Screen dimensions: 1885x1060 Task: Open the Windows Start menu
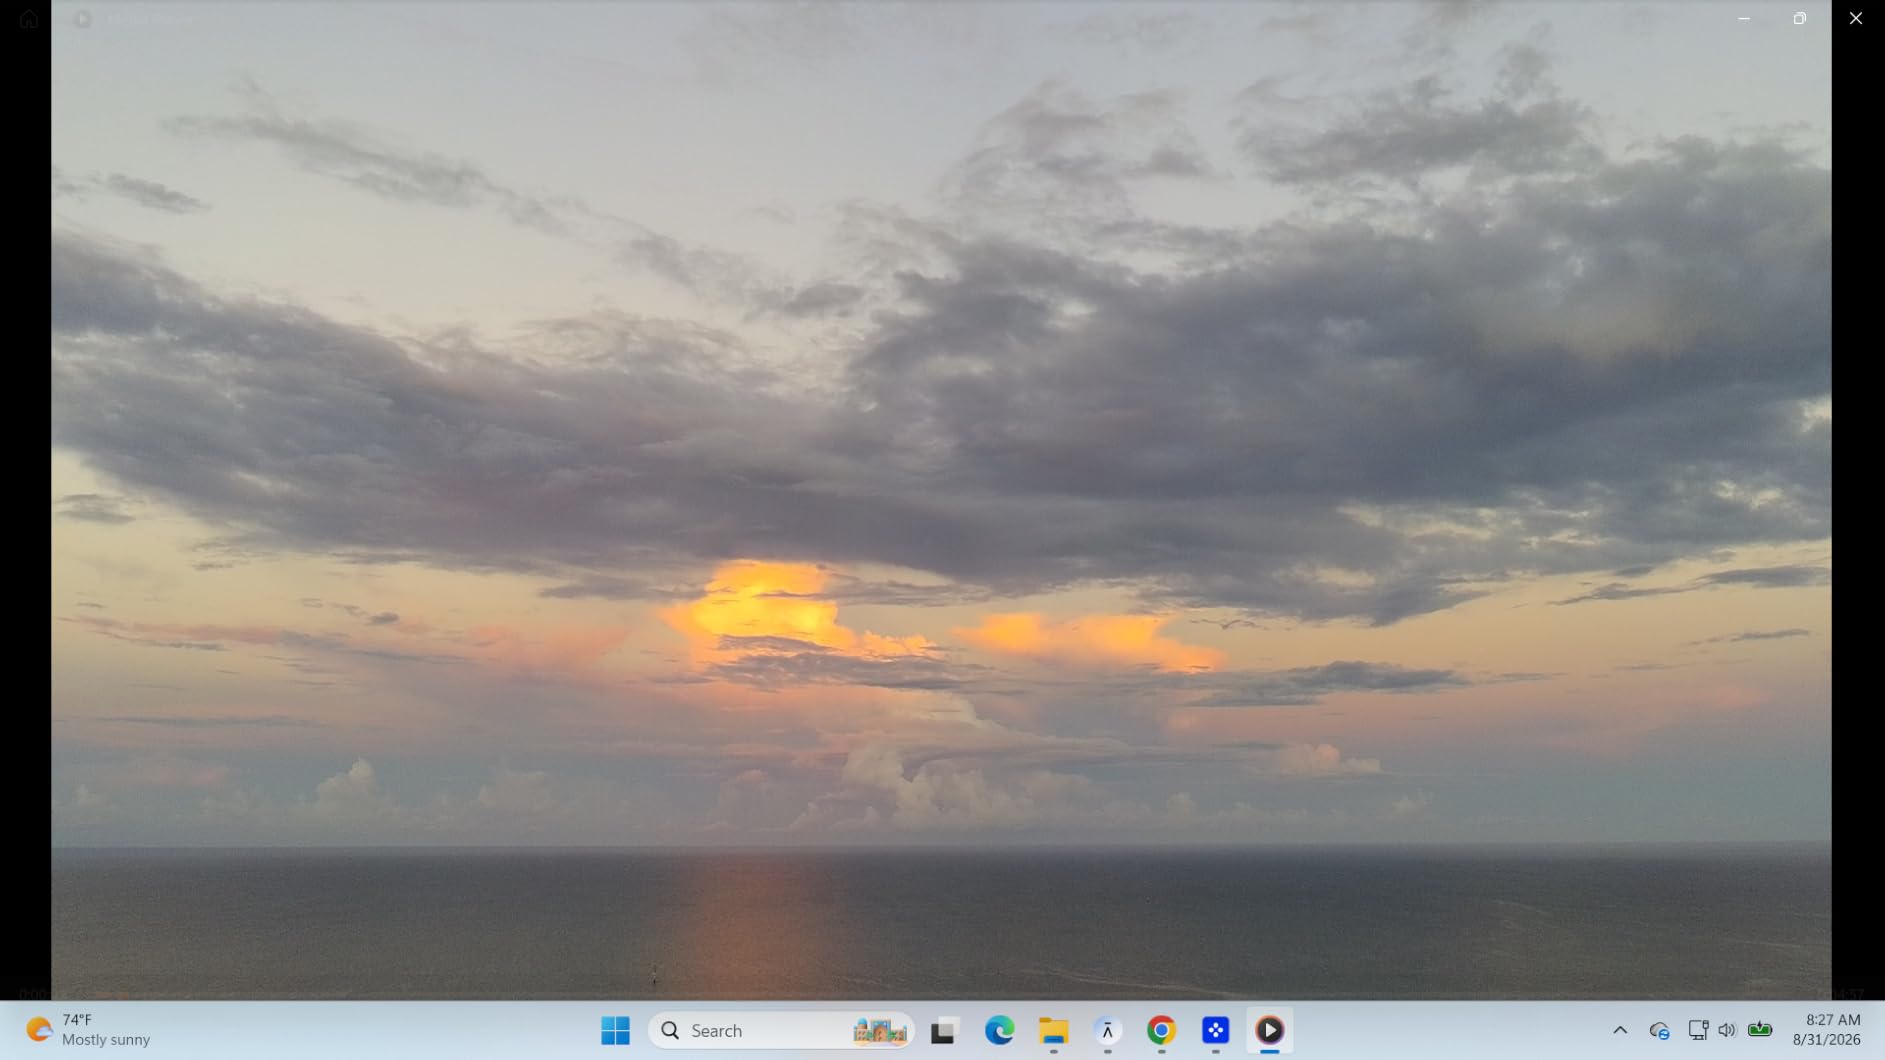click(615, 1030)
